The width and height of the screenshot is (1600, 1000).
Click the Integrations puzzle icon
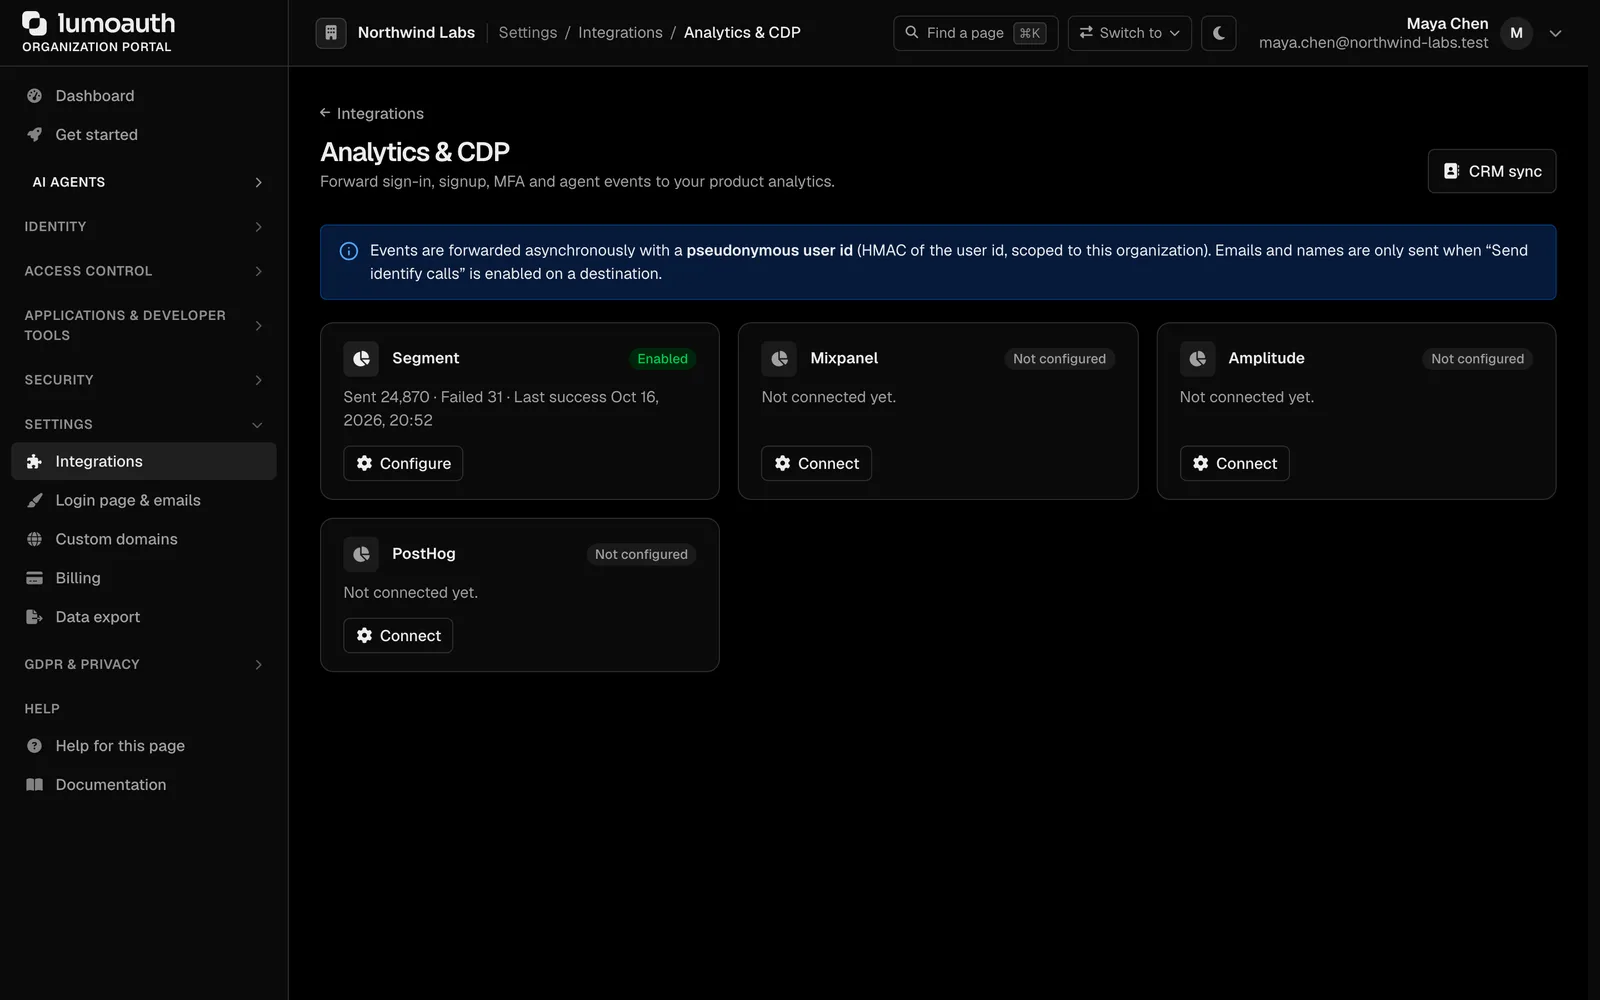point(35,462)
